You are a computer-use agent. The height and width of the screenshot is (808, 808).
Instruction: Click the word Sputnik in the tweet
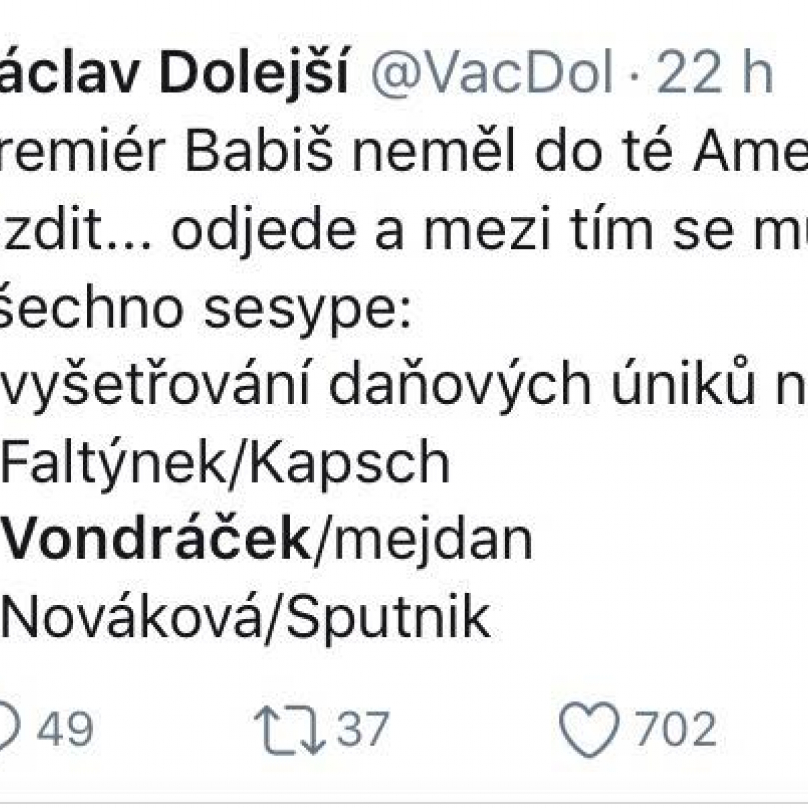click(388, 618)
